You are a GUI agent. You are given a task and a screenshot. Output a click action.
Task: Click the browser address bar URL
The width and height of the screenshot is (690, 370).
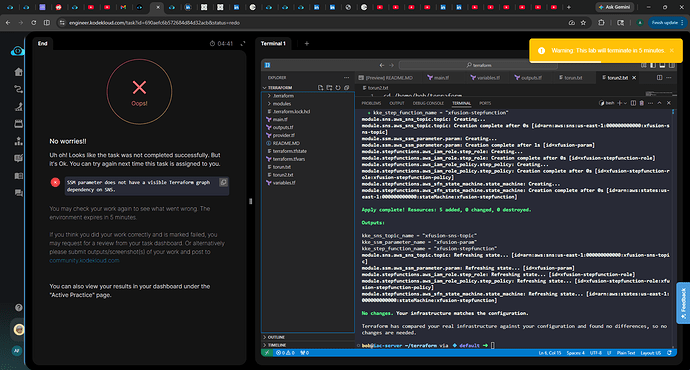(154, 22)
